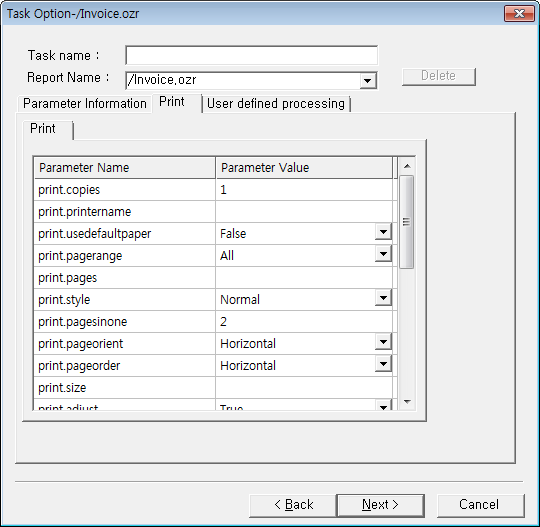Cancel the Task Option dialog
The height and width of the screenshot is (527, 540).
point(480,505)
